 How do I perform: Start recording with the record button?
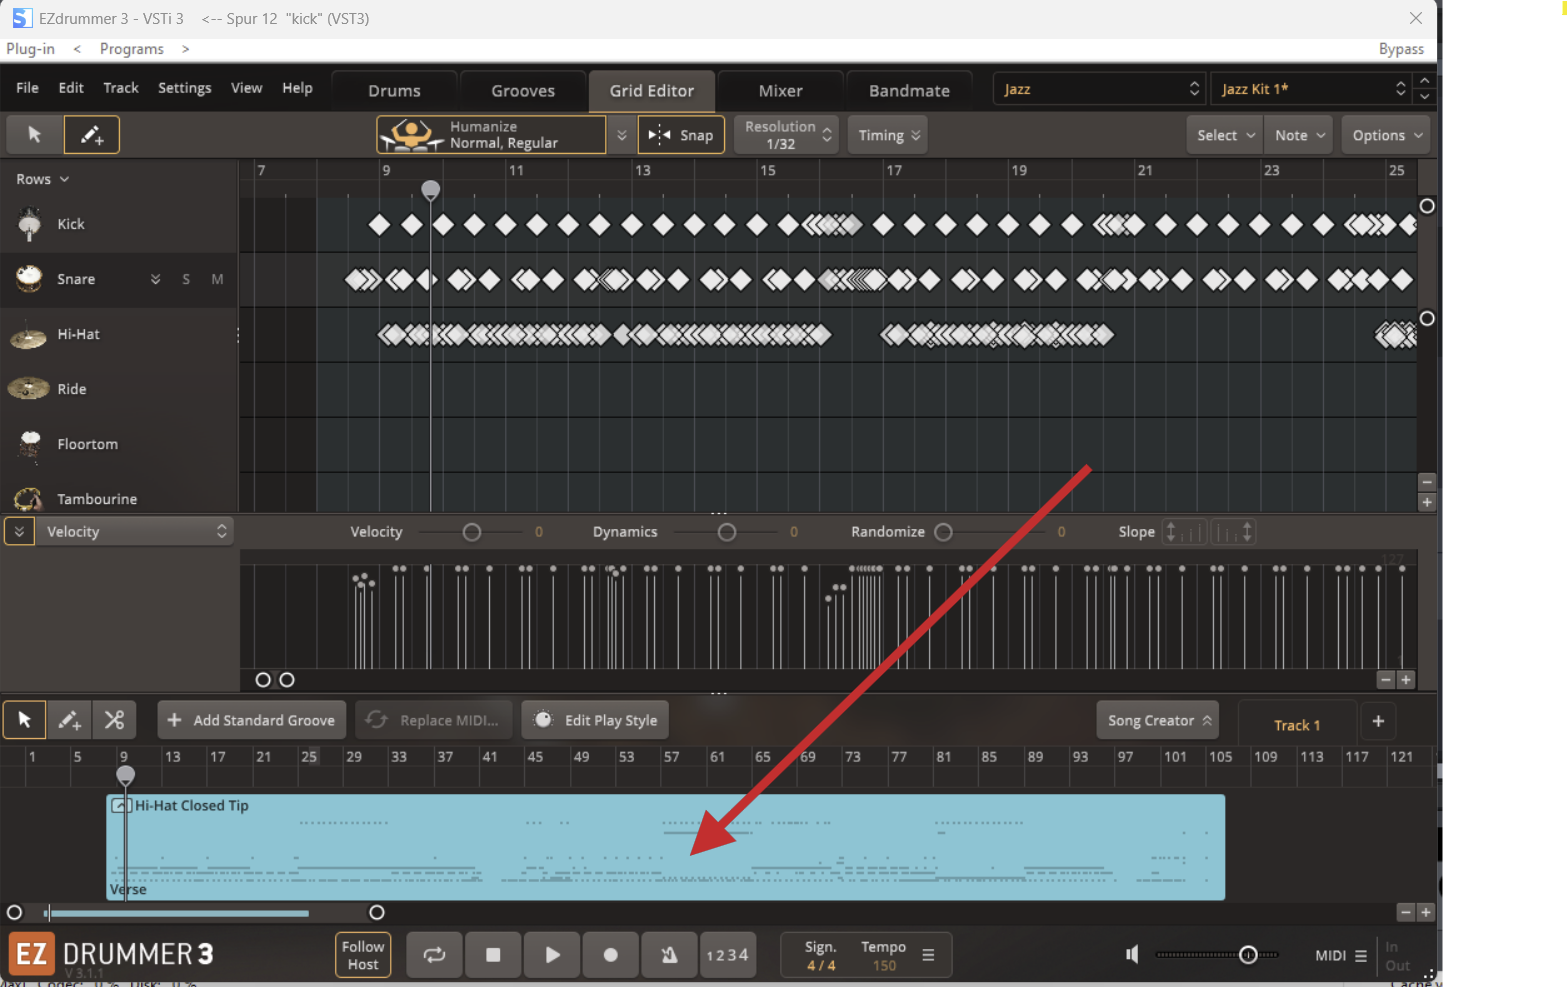[x=611, y=955]
